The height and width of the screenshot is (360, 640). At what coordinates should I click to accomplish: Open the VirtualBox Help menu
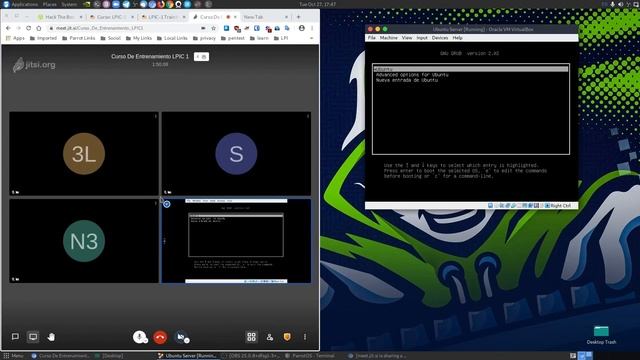tap(458, 38)
